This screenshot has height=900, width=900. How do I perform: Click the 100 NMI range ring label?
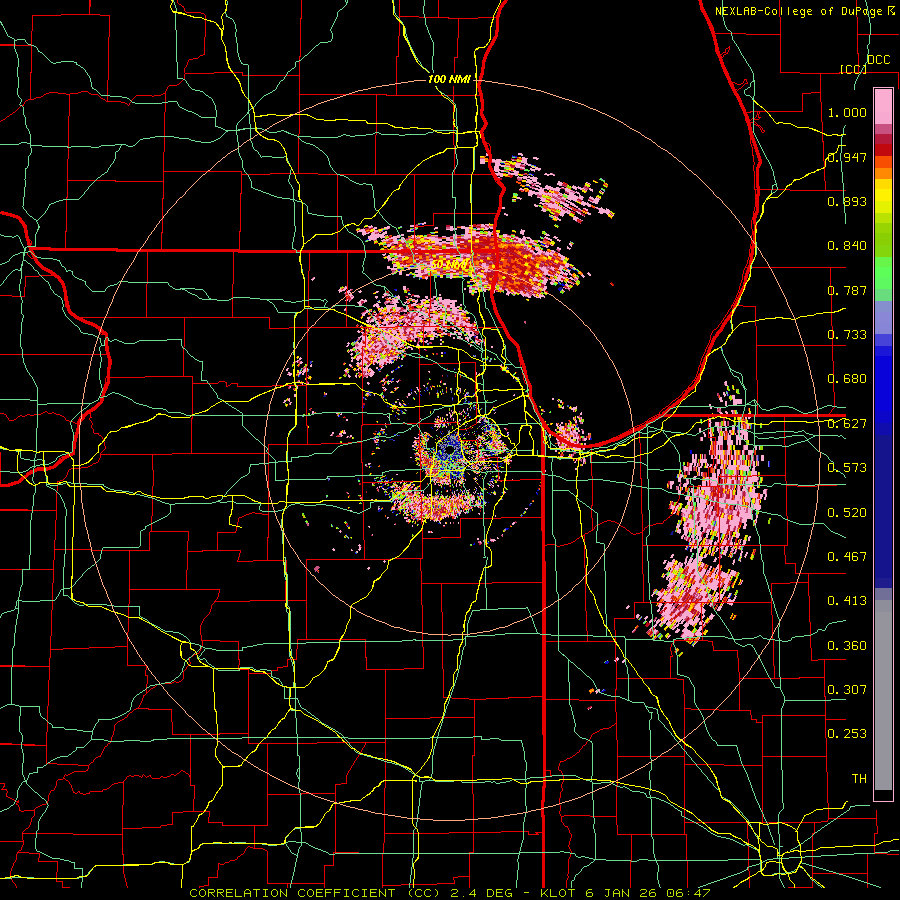tap(449, 79)
